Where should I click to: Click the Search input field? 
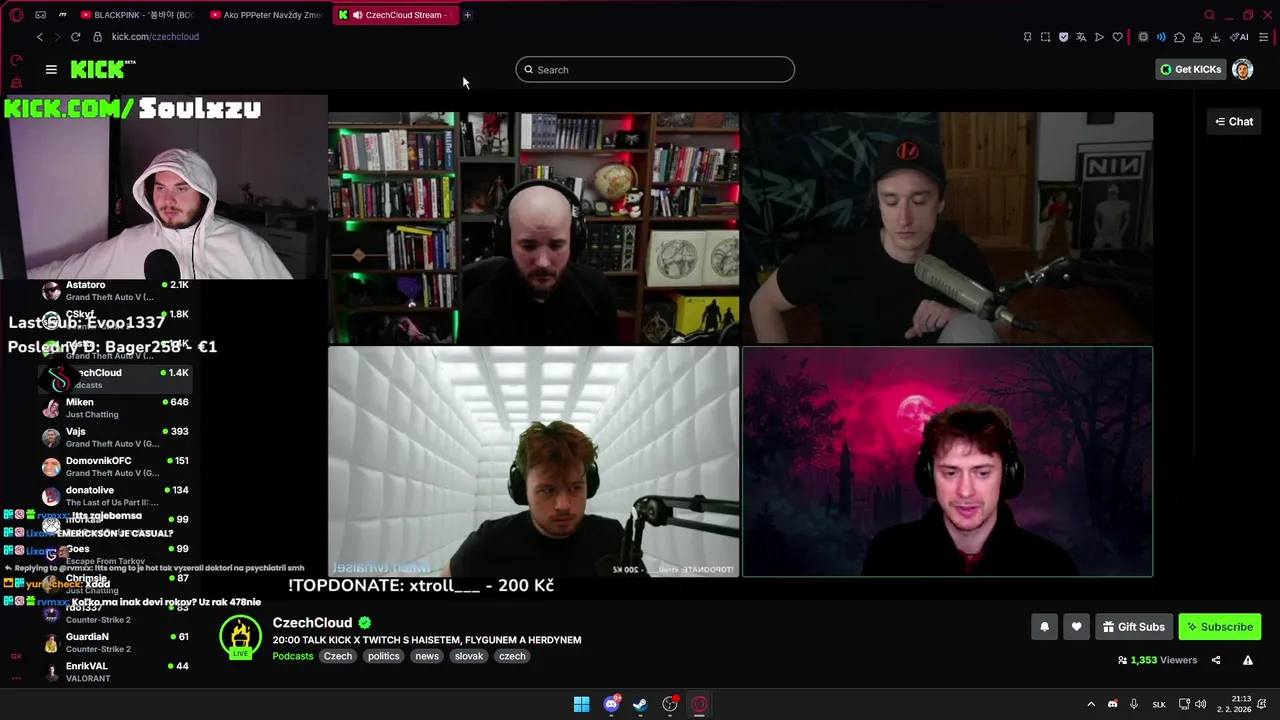pyautogui.click(x=655, y=70)
